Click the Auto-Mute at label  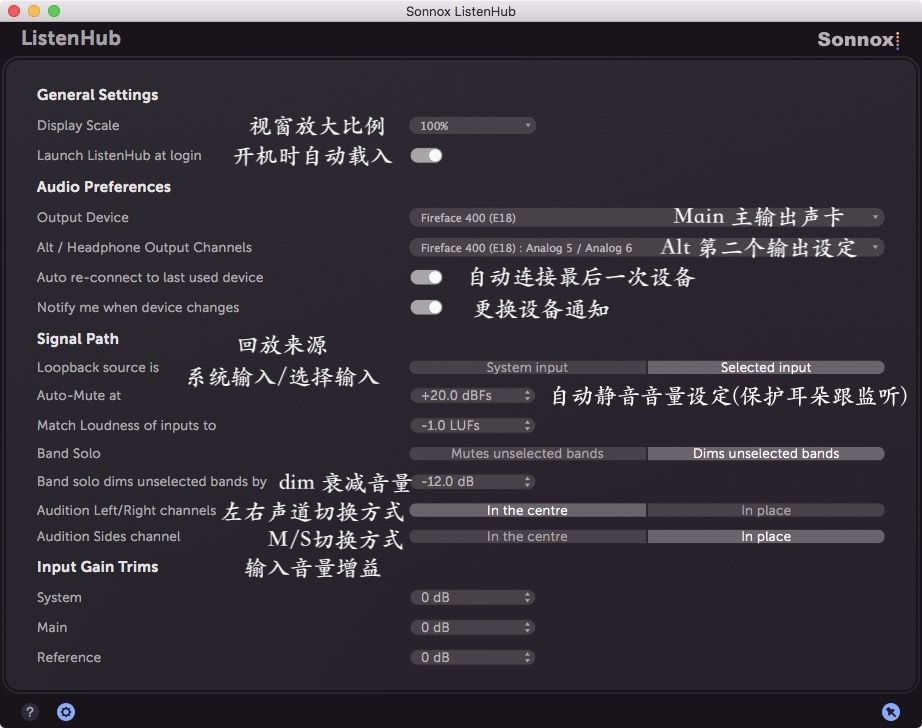point(79,395)
